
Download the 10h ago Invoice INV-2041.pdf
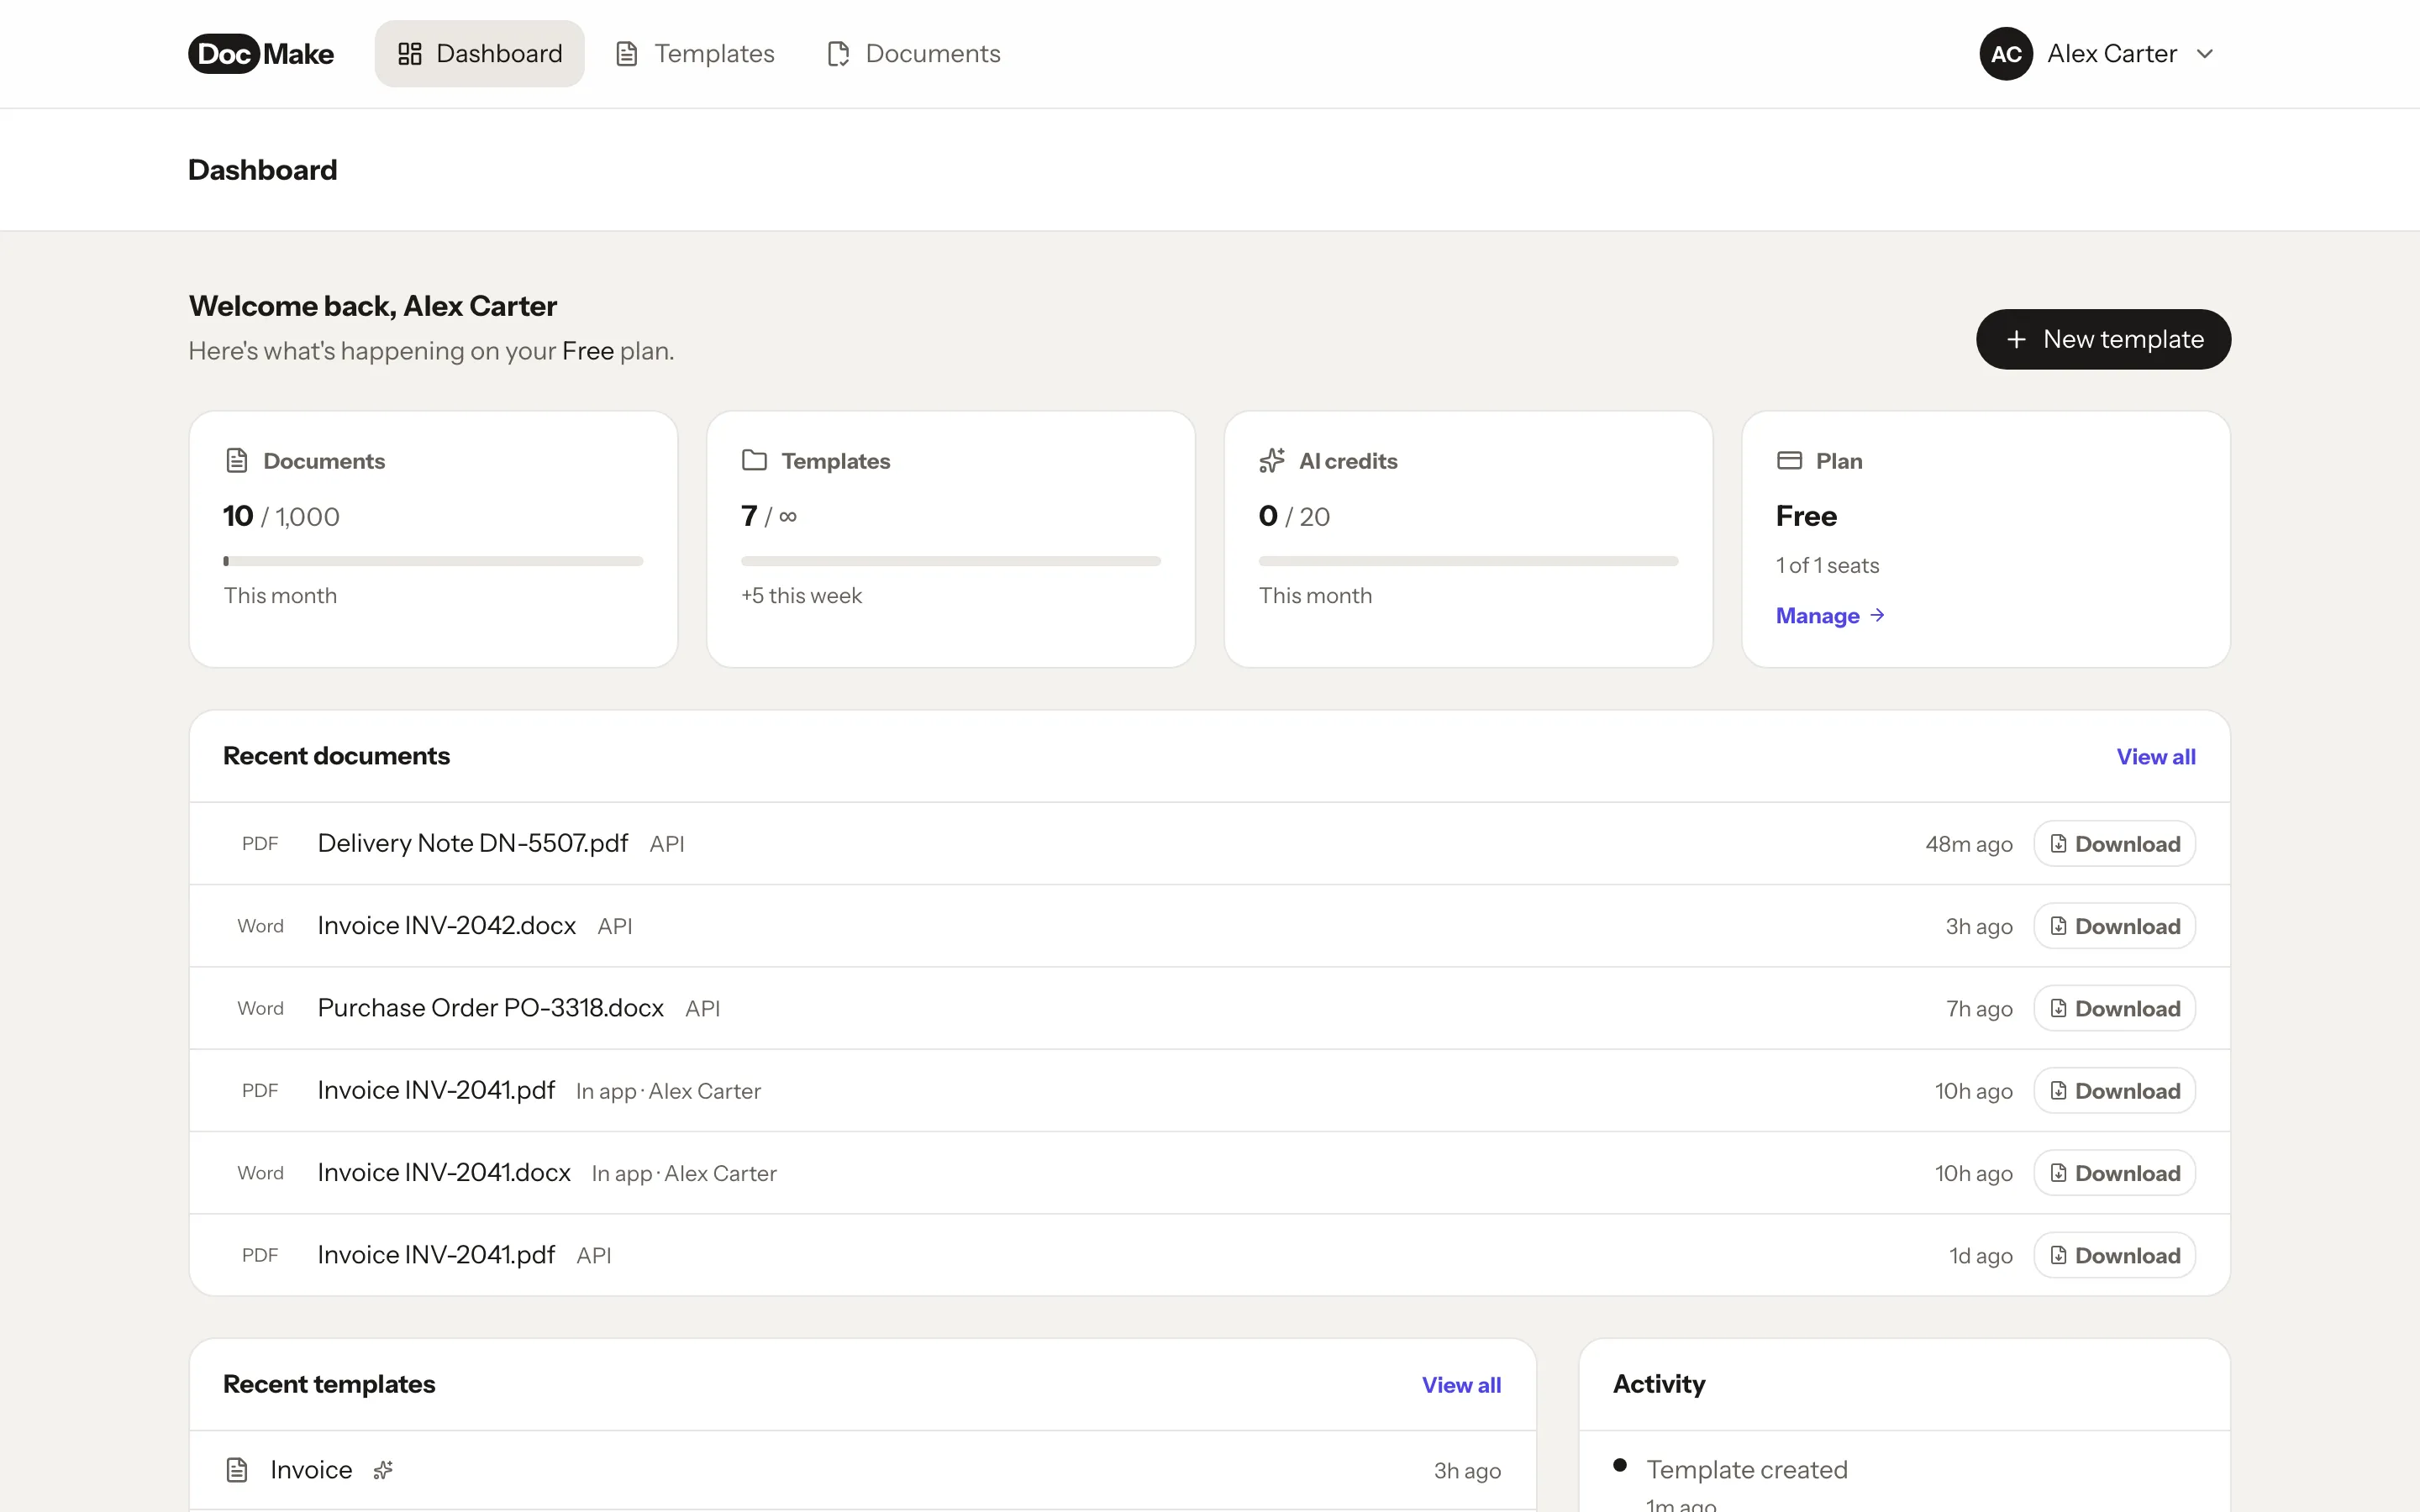[2114, 1091]
